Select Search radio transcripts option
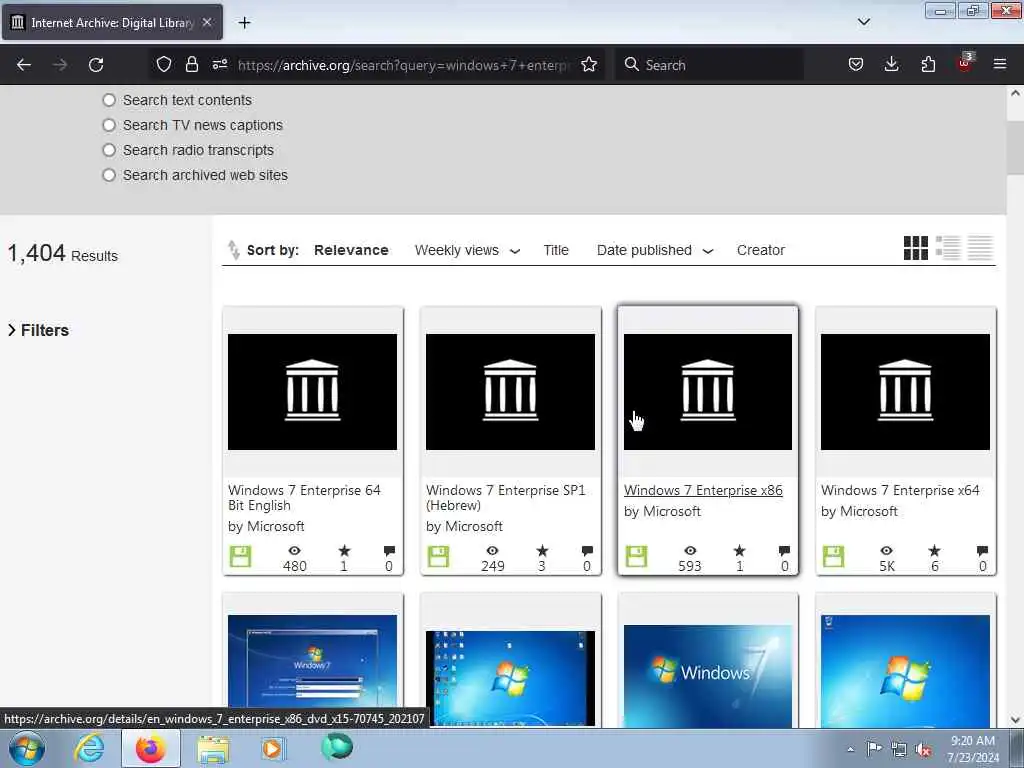This screenshot has width=1024, height=768. 109,150
